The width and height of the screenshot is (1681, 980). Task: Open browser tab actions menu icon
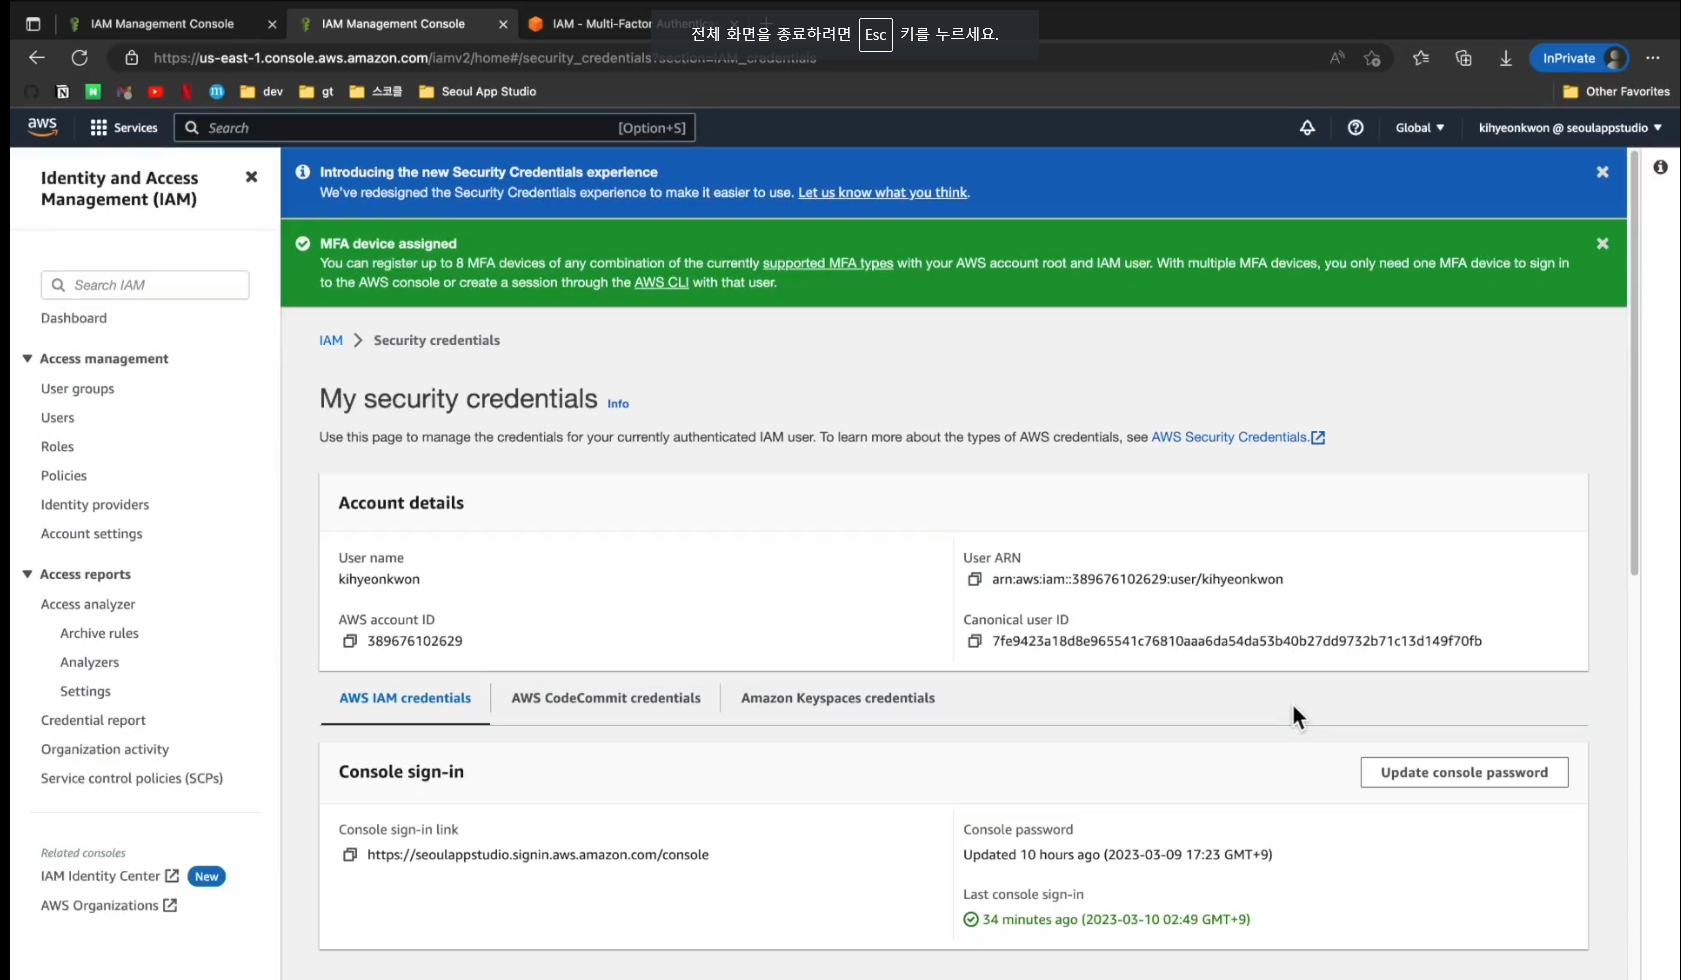(33, 24)
